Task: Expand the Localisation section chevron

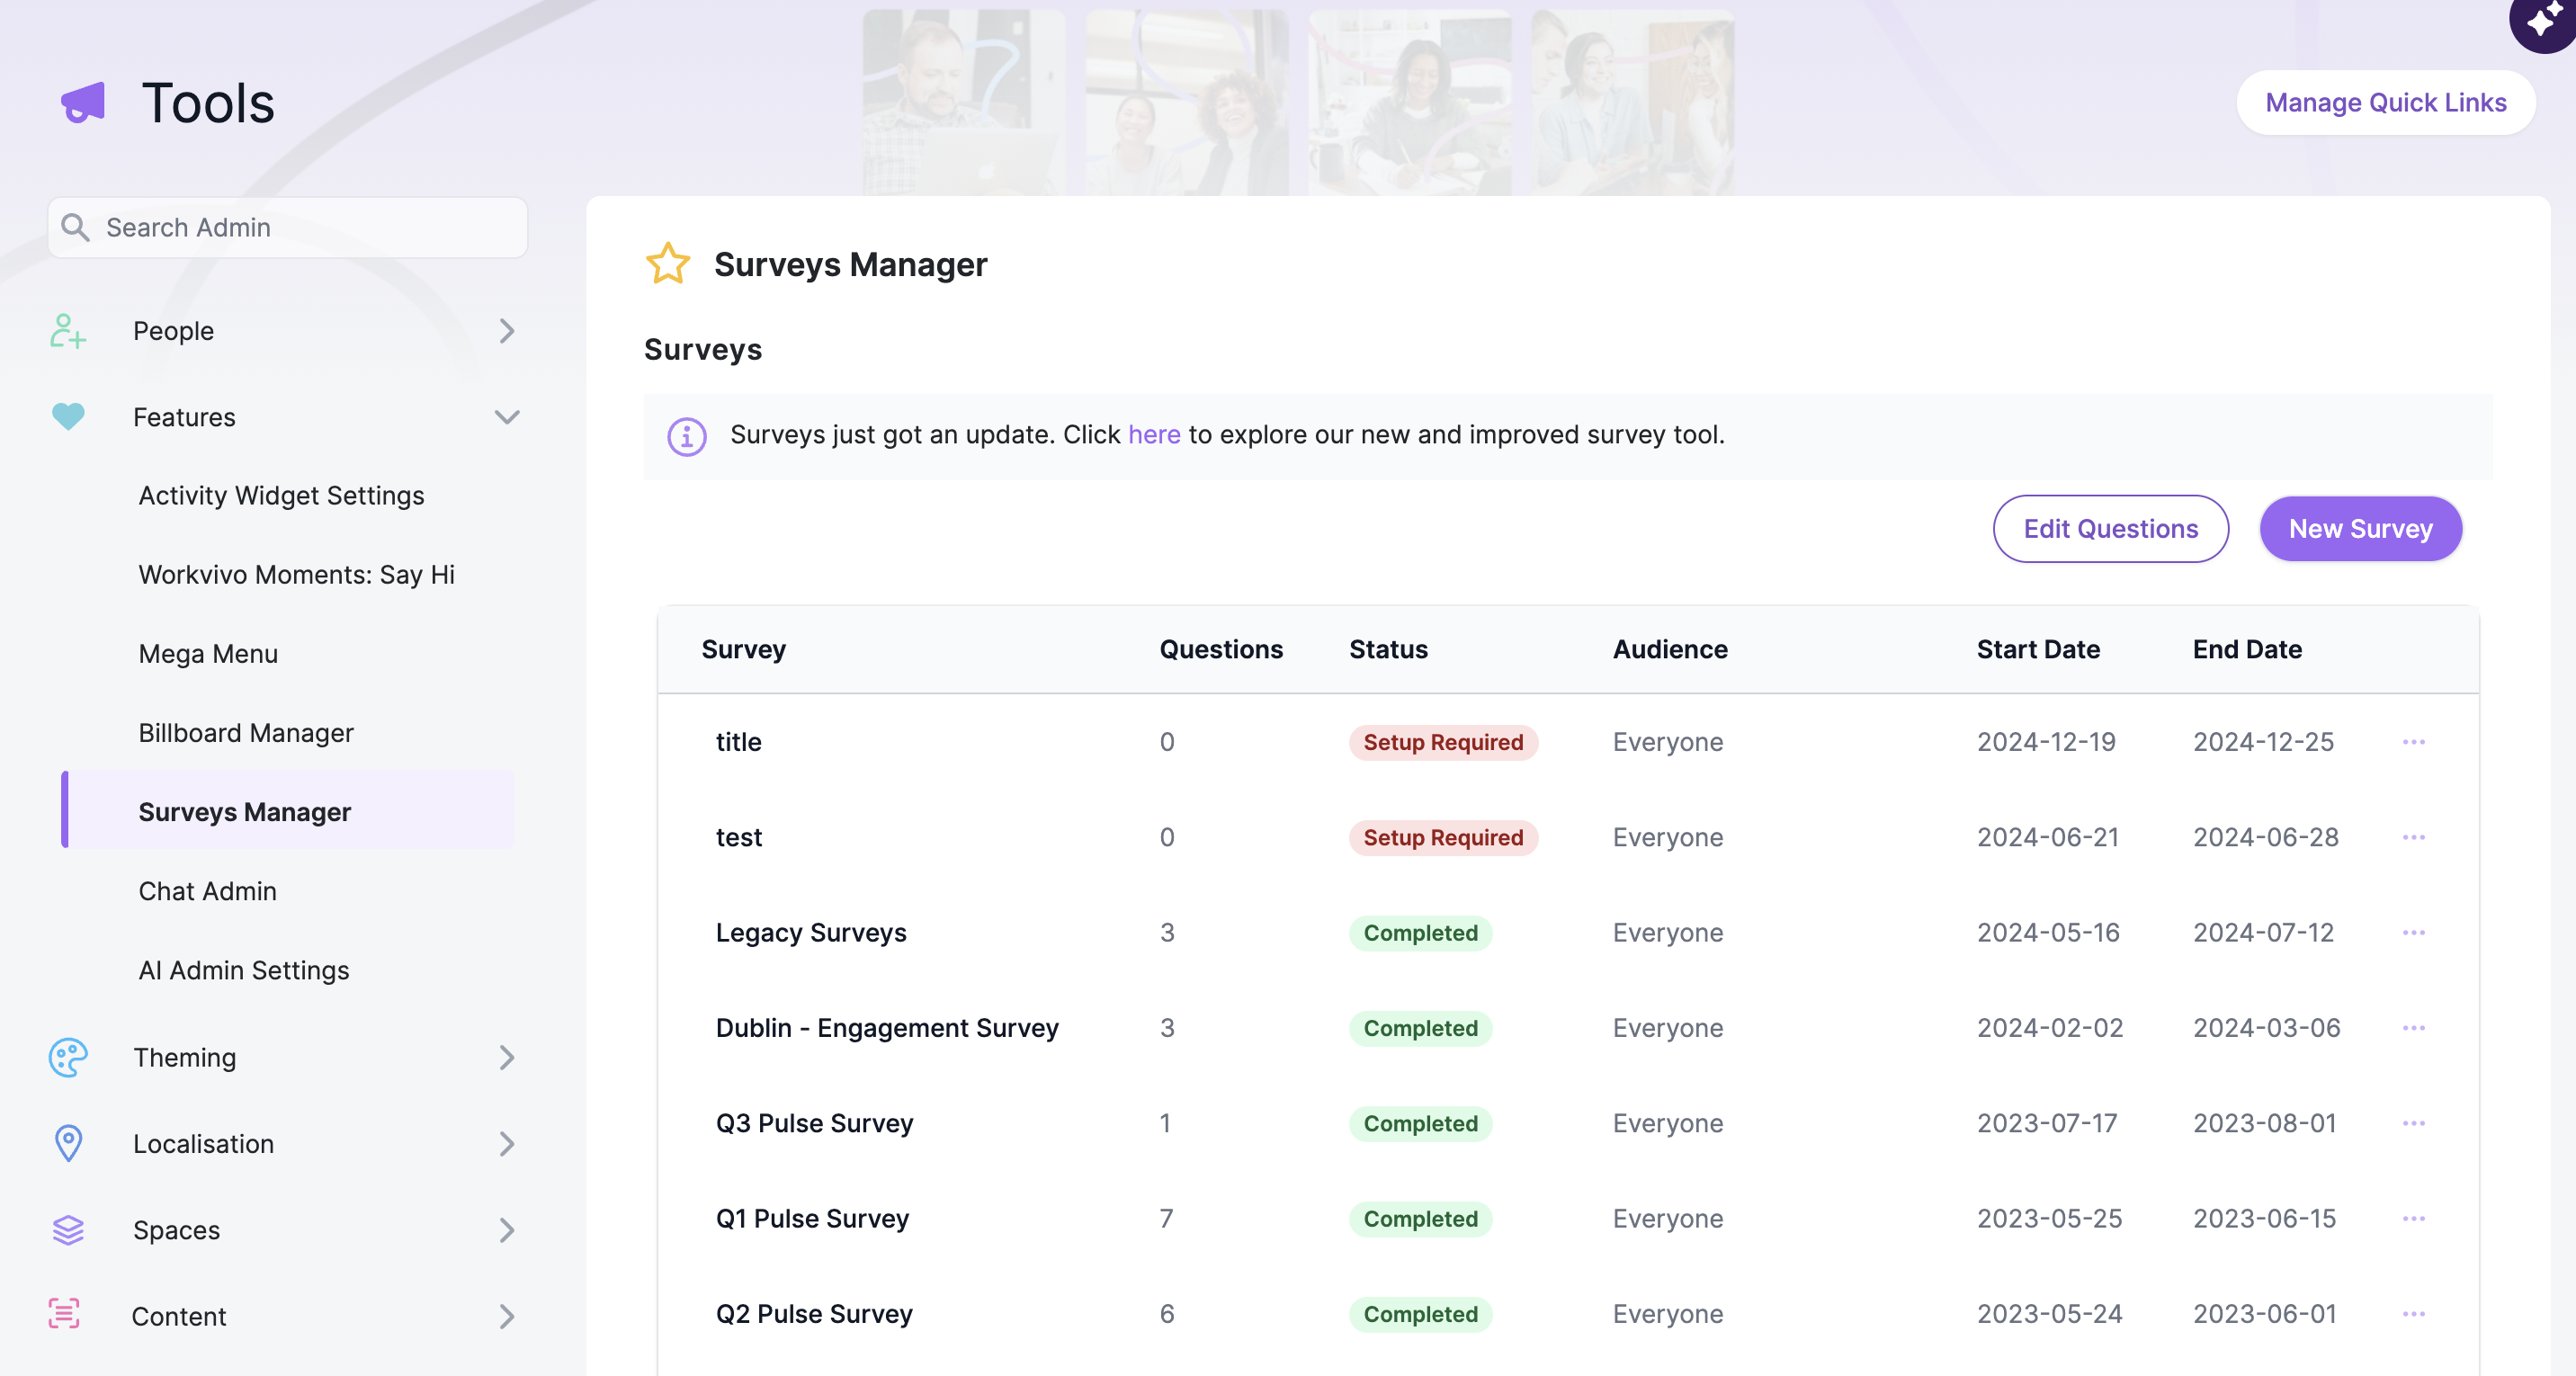Action: [506, 1144]
